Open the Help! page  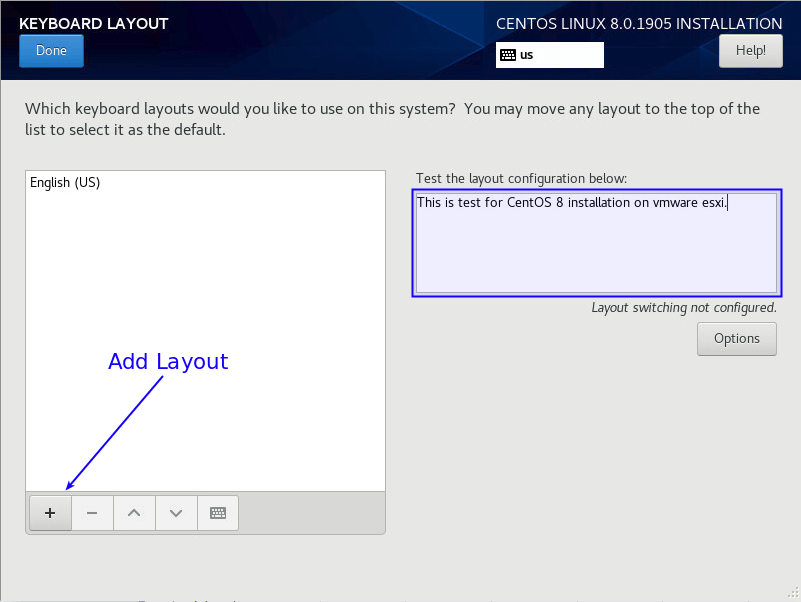(x=750, y=50)
